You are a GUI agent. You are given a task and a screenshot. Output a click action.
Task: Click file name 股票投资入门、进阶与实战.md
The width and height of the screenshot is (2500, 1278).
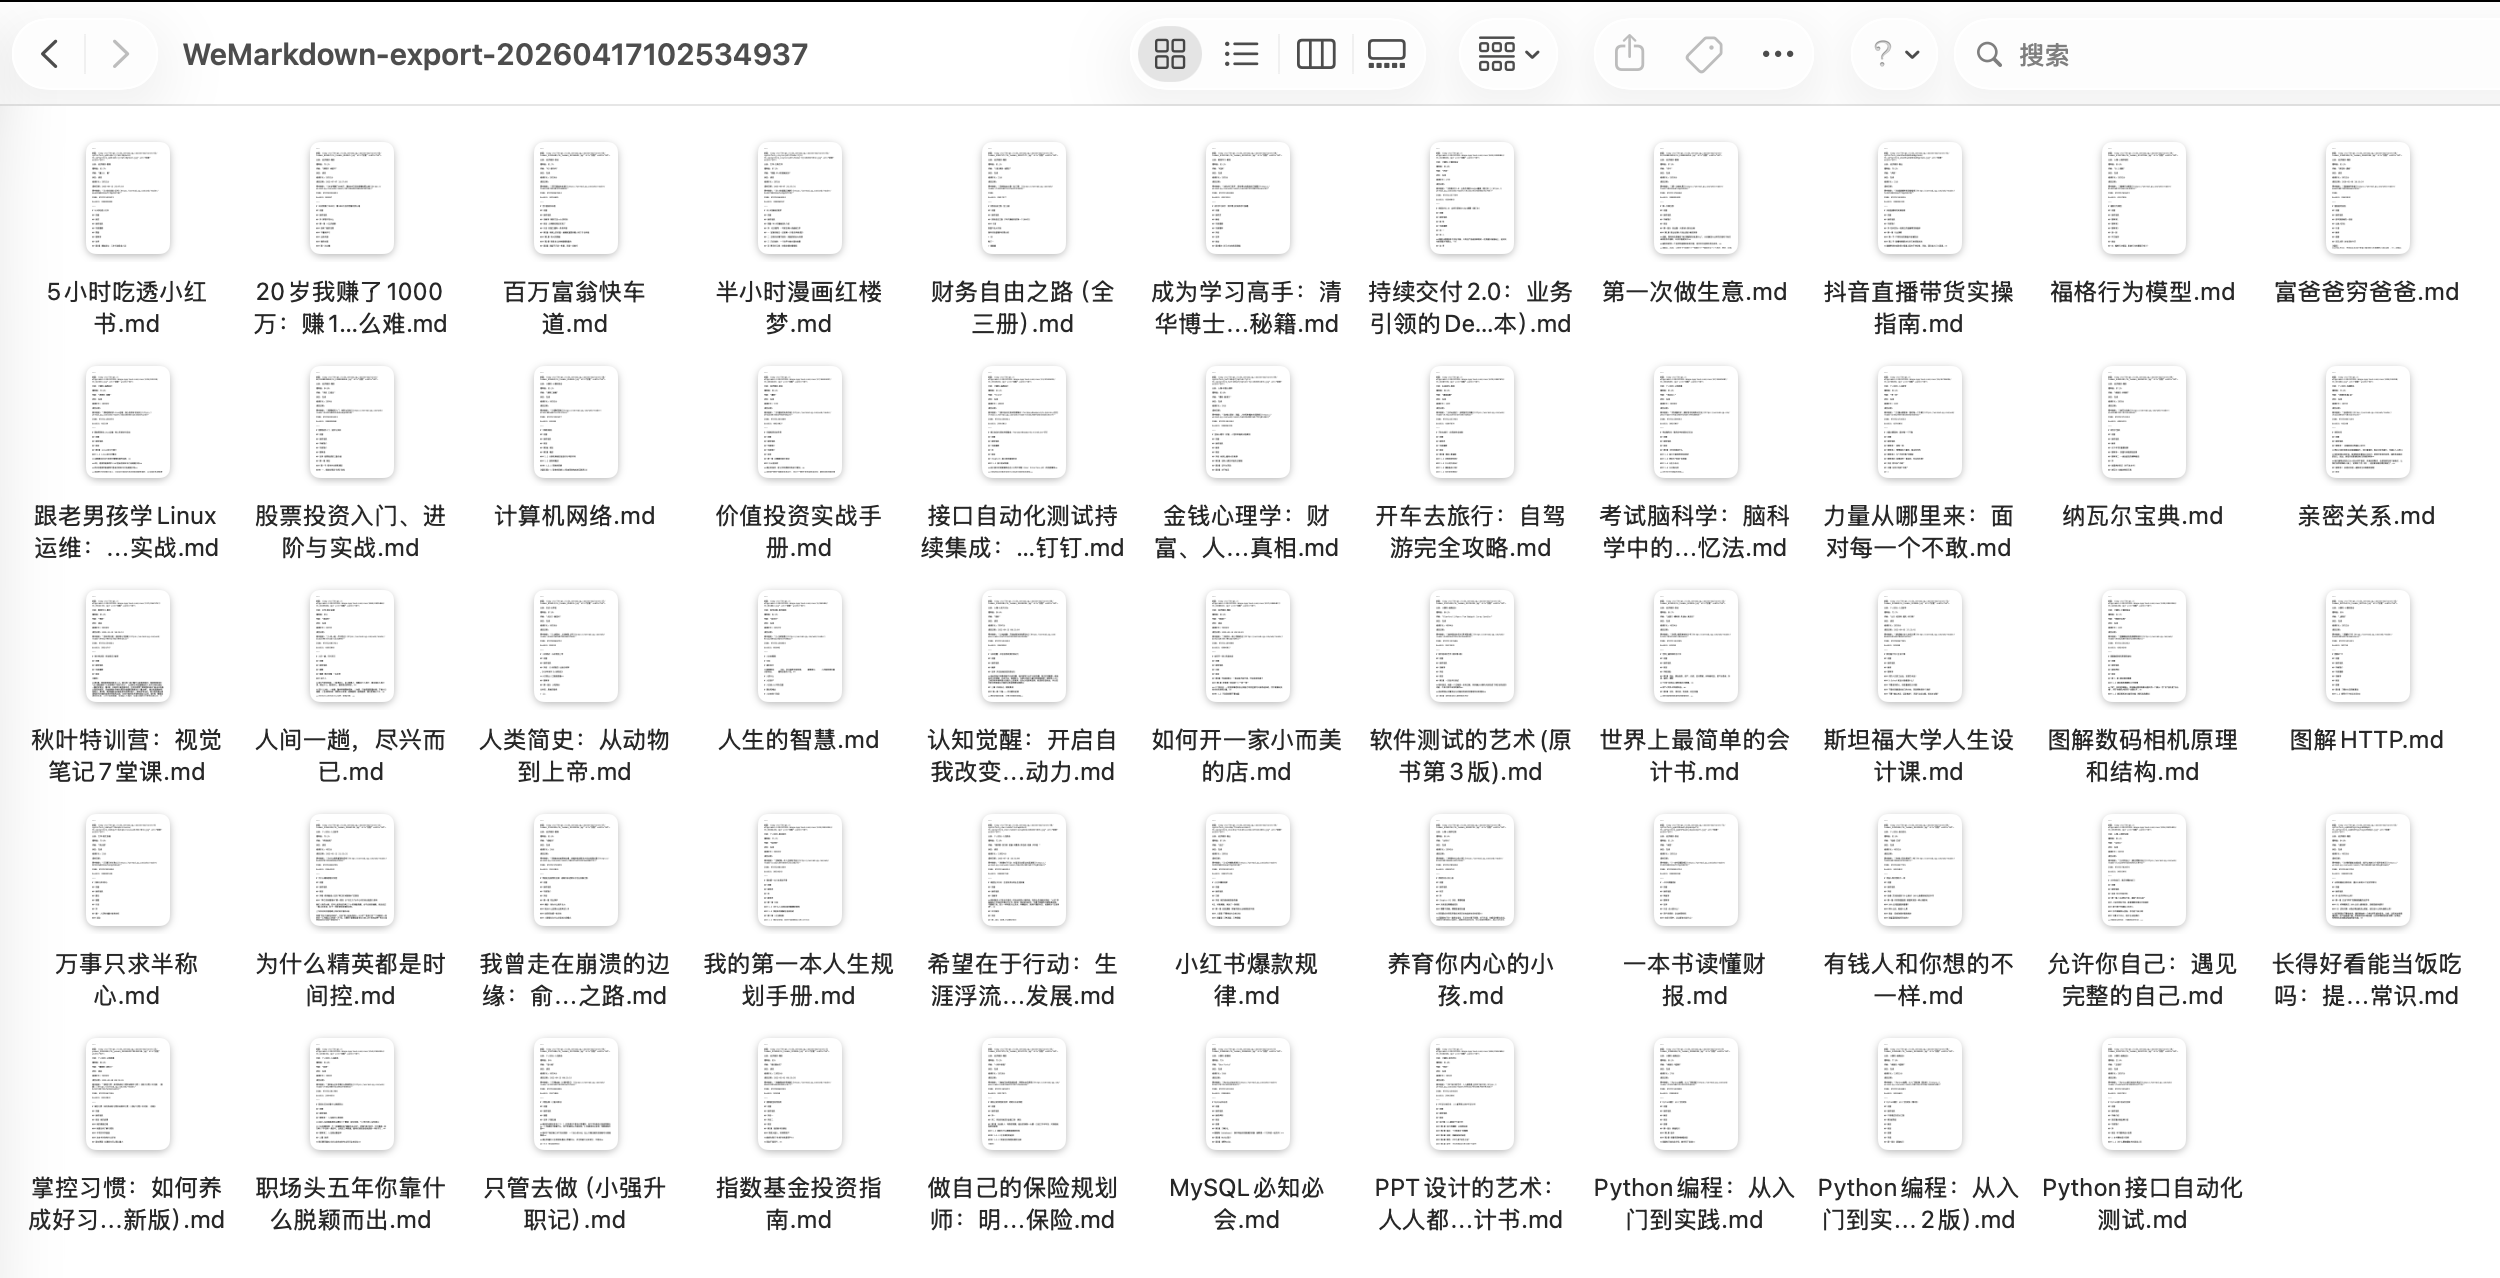(351, 532)
